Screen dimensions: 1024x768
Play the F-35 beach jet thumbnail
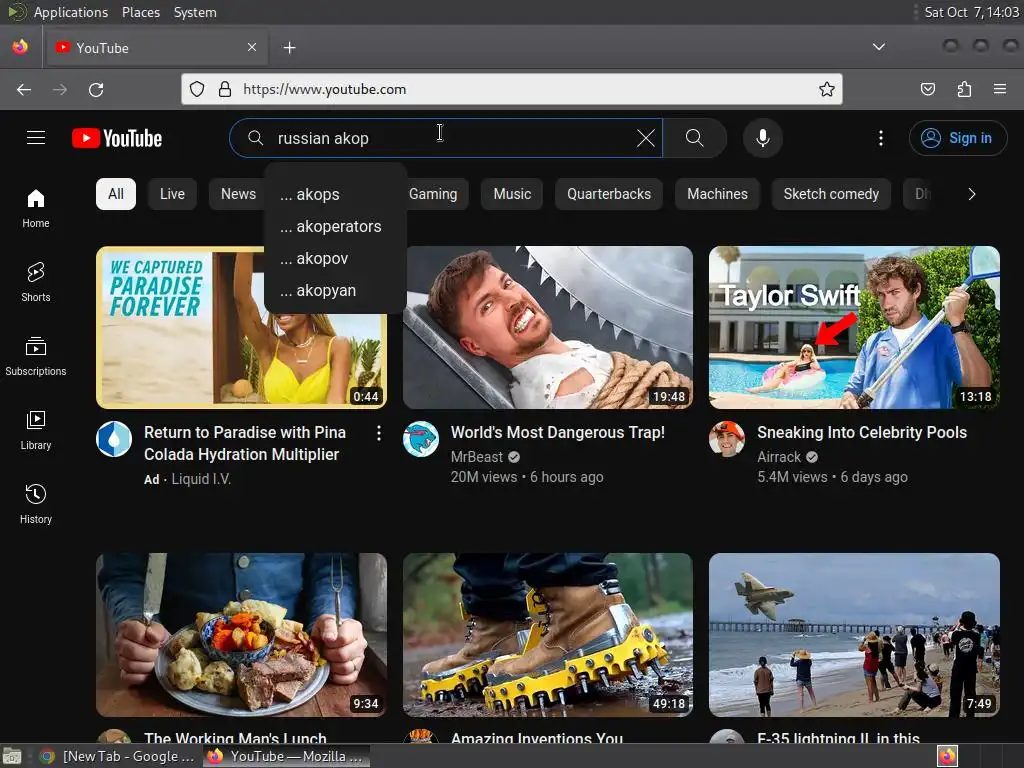[854, 635]
